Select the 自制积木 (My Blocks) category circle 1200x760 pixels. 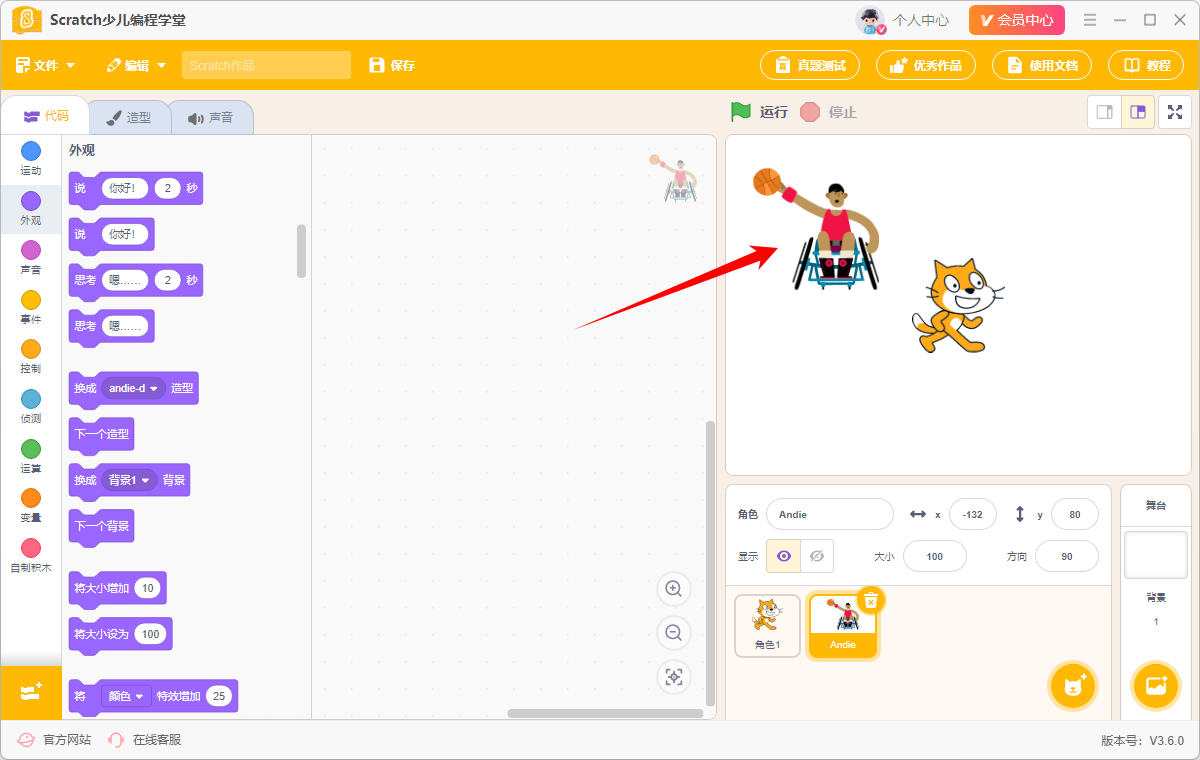tap(31, 548)
